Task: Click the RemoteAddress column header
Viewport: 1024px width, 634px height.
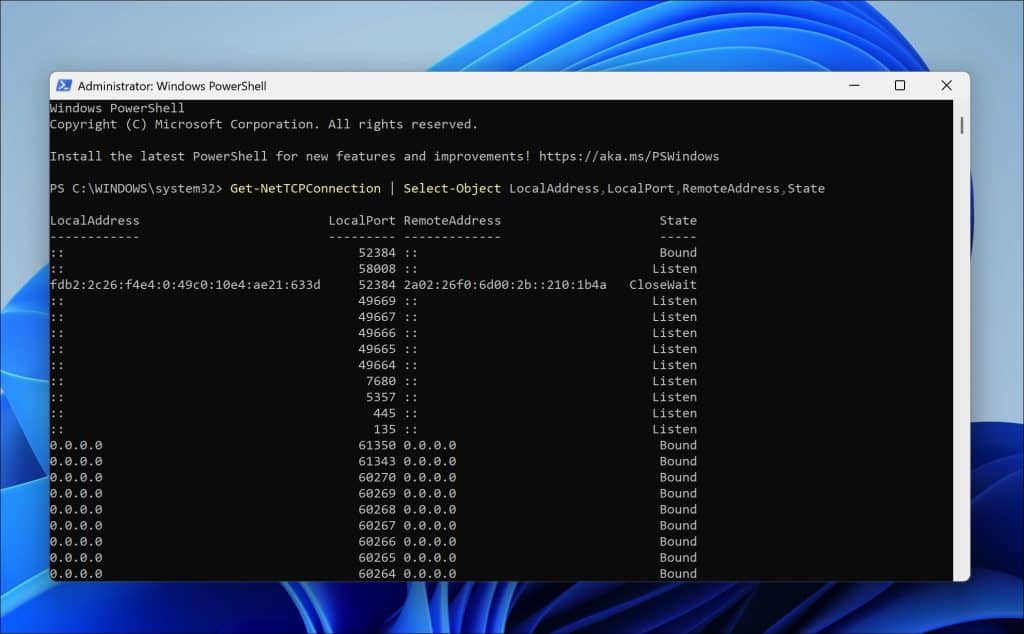Action: pyautogui.click(x=452, y=220)
